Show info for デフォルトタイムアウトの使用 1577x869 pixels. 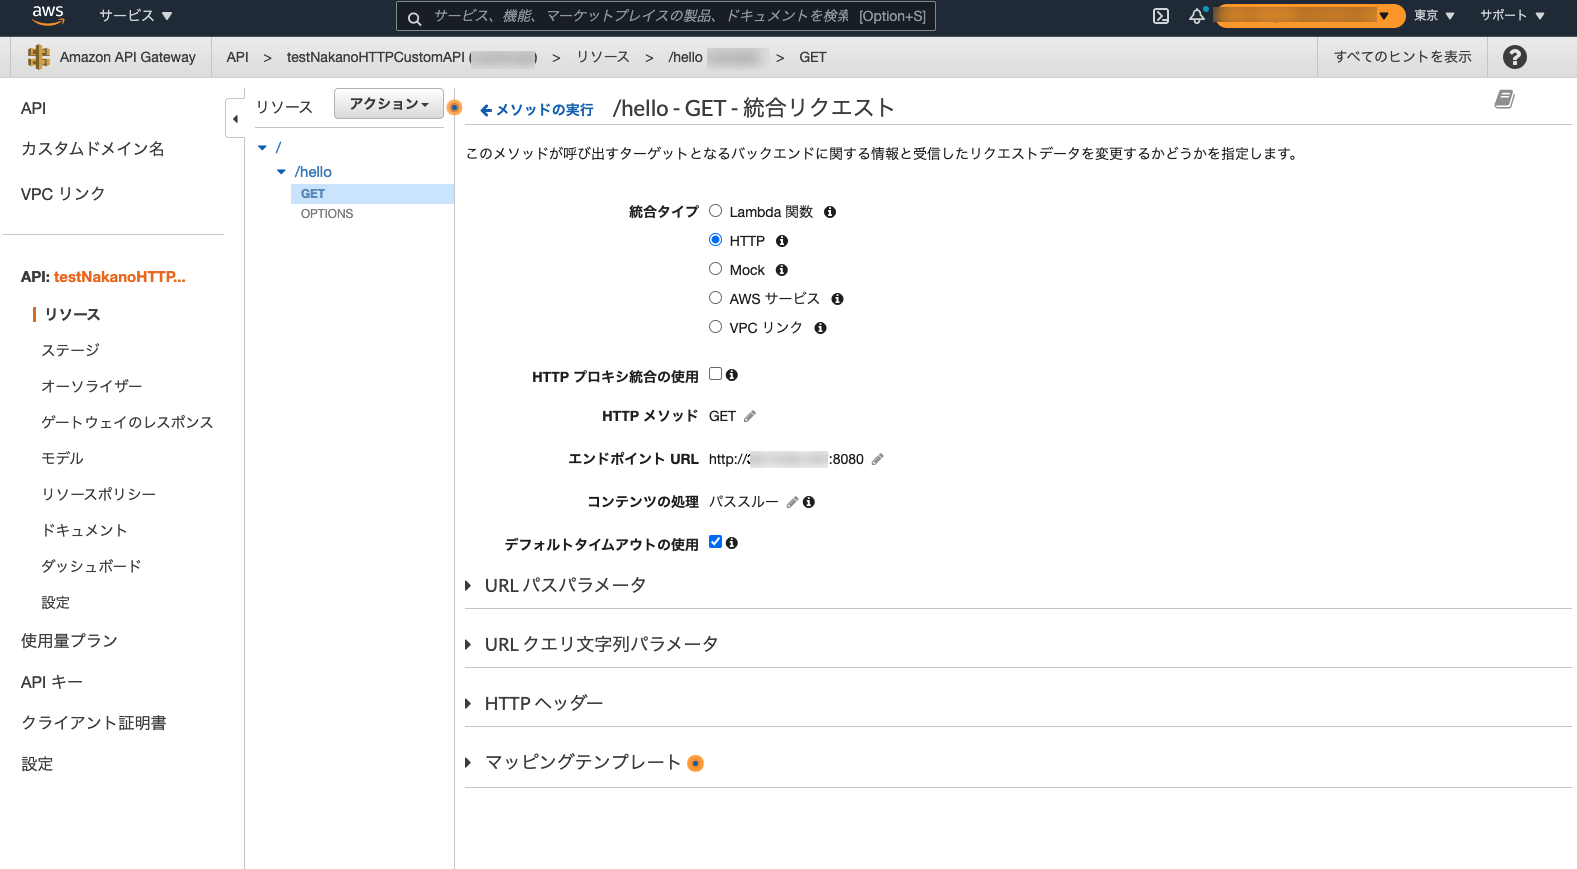pos(732,543)
